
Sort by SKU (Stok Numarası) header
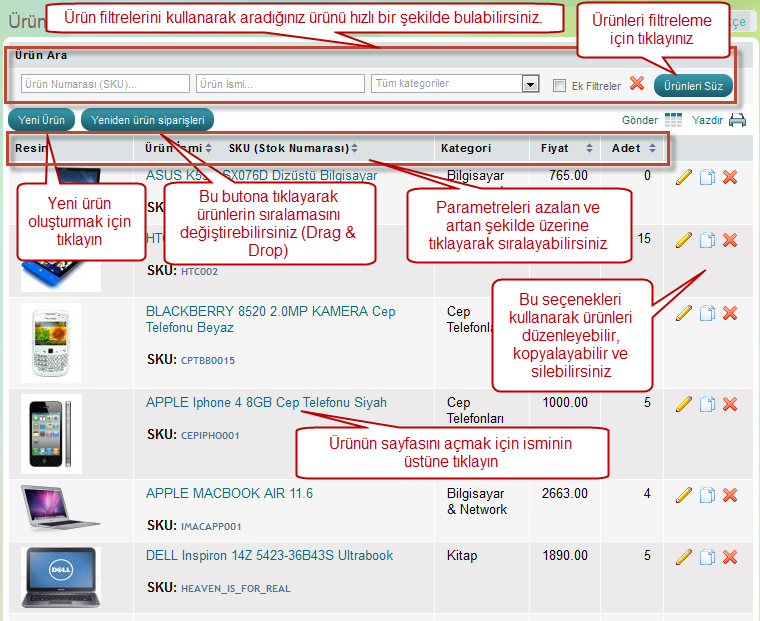pyautogui.click(x=288, y=148)
